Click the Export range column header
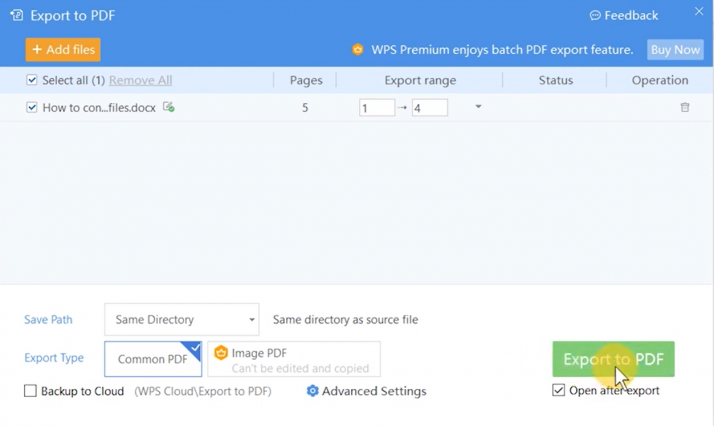Viewport: 714px width, 426px height. [x=420, y=80]
